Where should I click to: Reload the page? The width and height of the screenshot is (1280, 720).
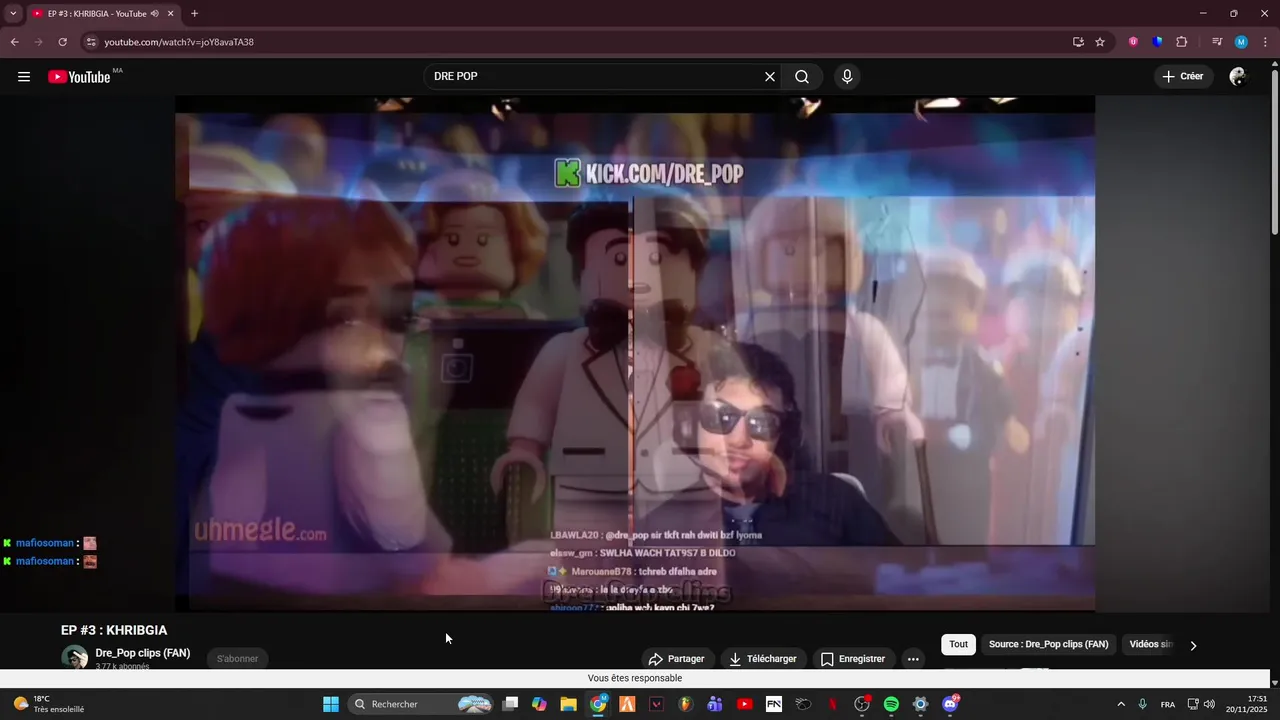[62, 42]
